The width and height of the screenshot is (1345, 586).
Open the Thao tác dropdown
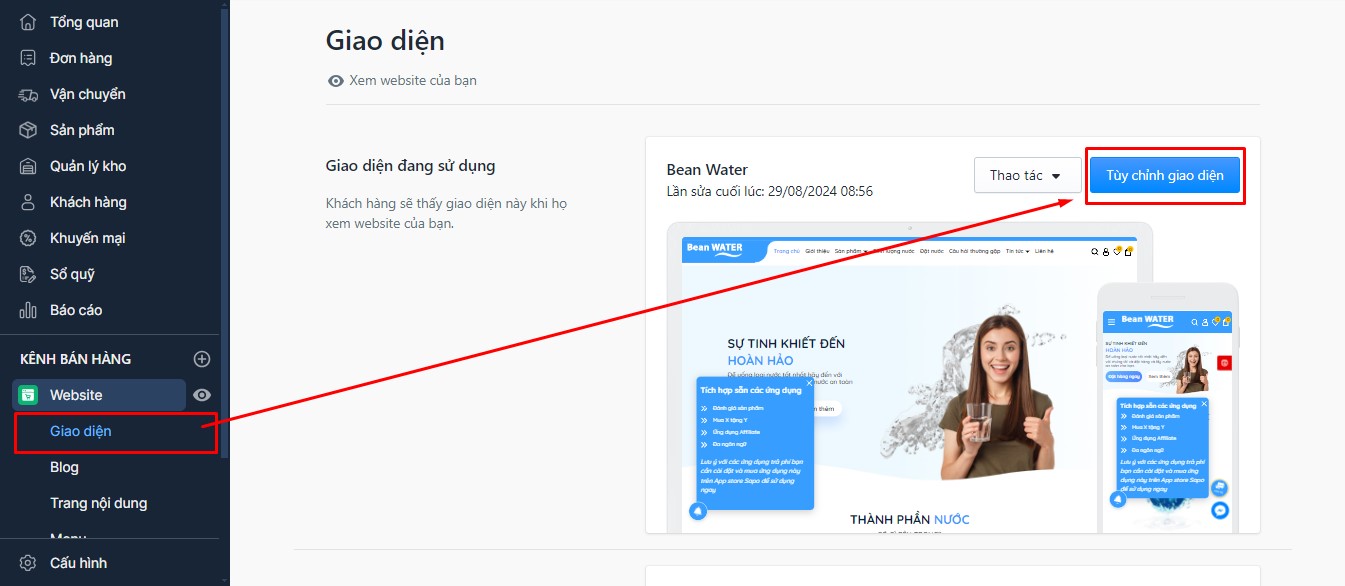tap(1028, 175)
